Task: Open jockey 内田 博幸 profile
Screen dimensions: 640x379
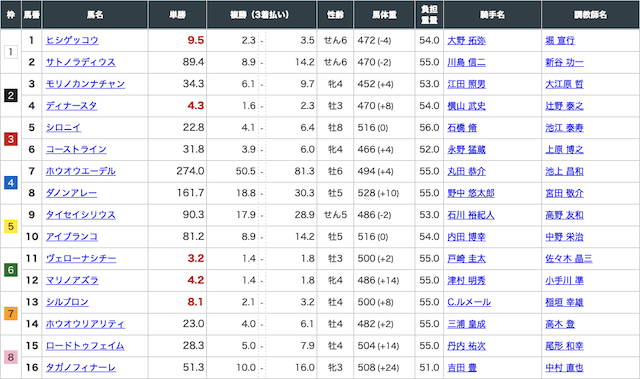Action: click(x=467, y=237)
